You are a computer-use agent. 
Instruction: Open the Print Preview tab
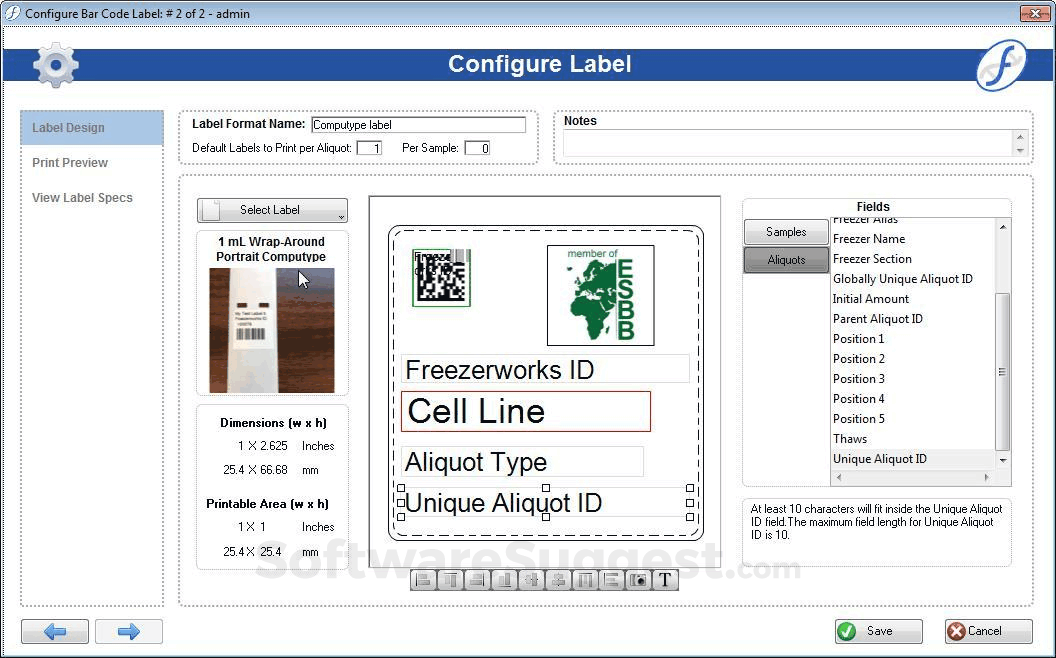pyautogui.click(x=70, y=163)
